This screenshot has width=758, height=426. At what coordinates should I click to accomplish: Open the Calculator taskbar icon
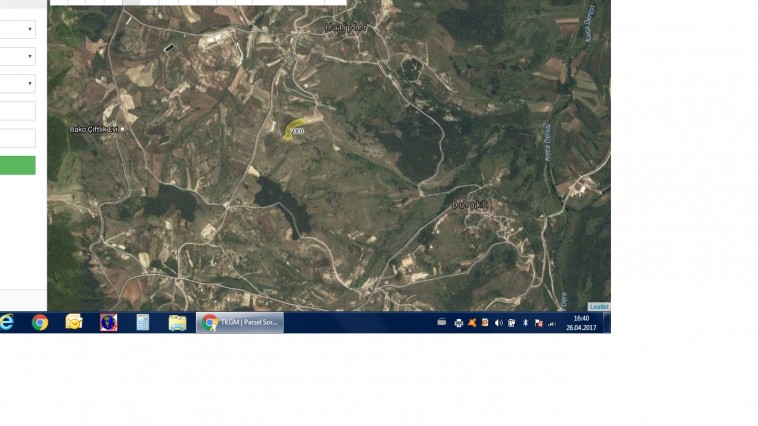click(x=143, y=322)
